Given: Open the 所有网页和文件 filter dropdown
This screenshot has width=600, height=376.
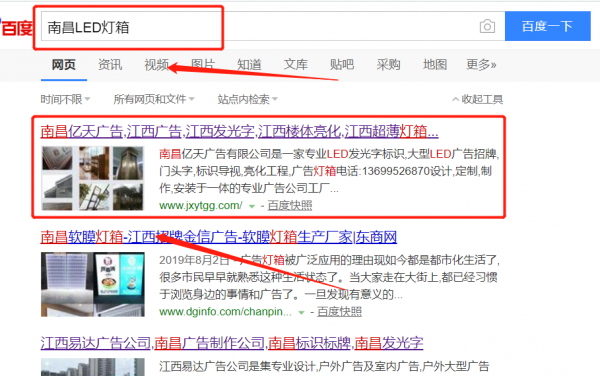Looking at the screenshot, I should click(154, 99).
